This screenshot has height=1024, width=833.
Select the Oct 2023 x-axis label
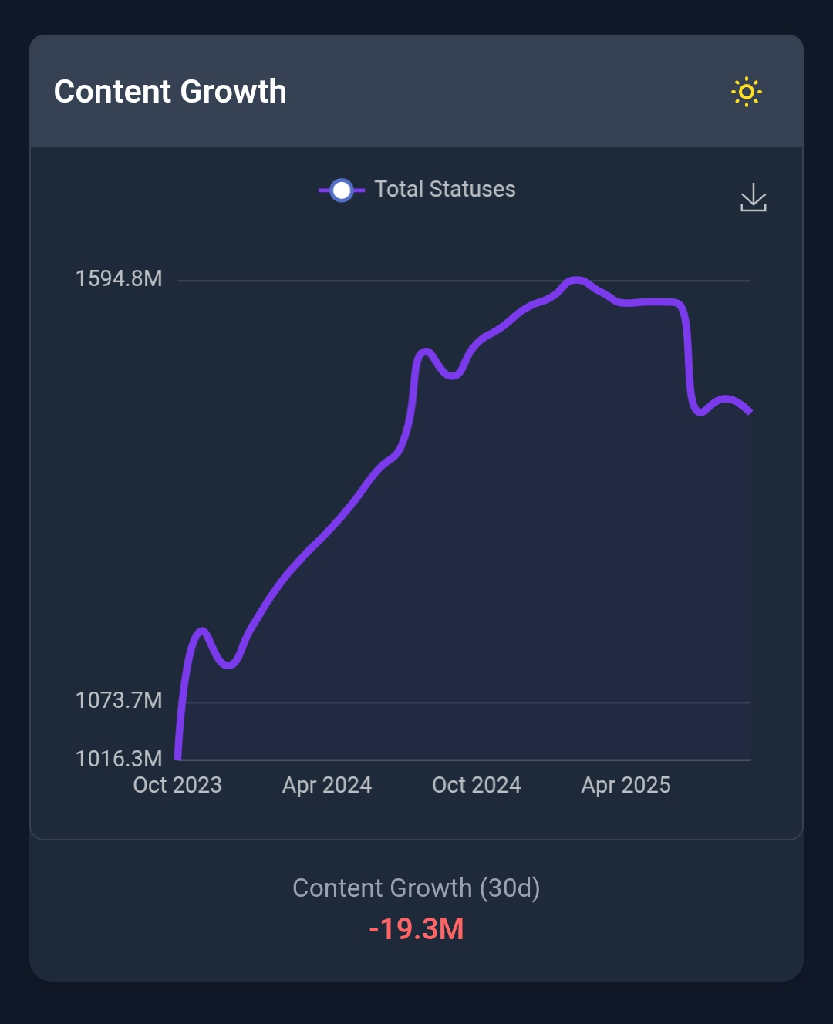[177, 785]
